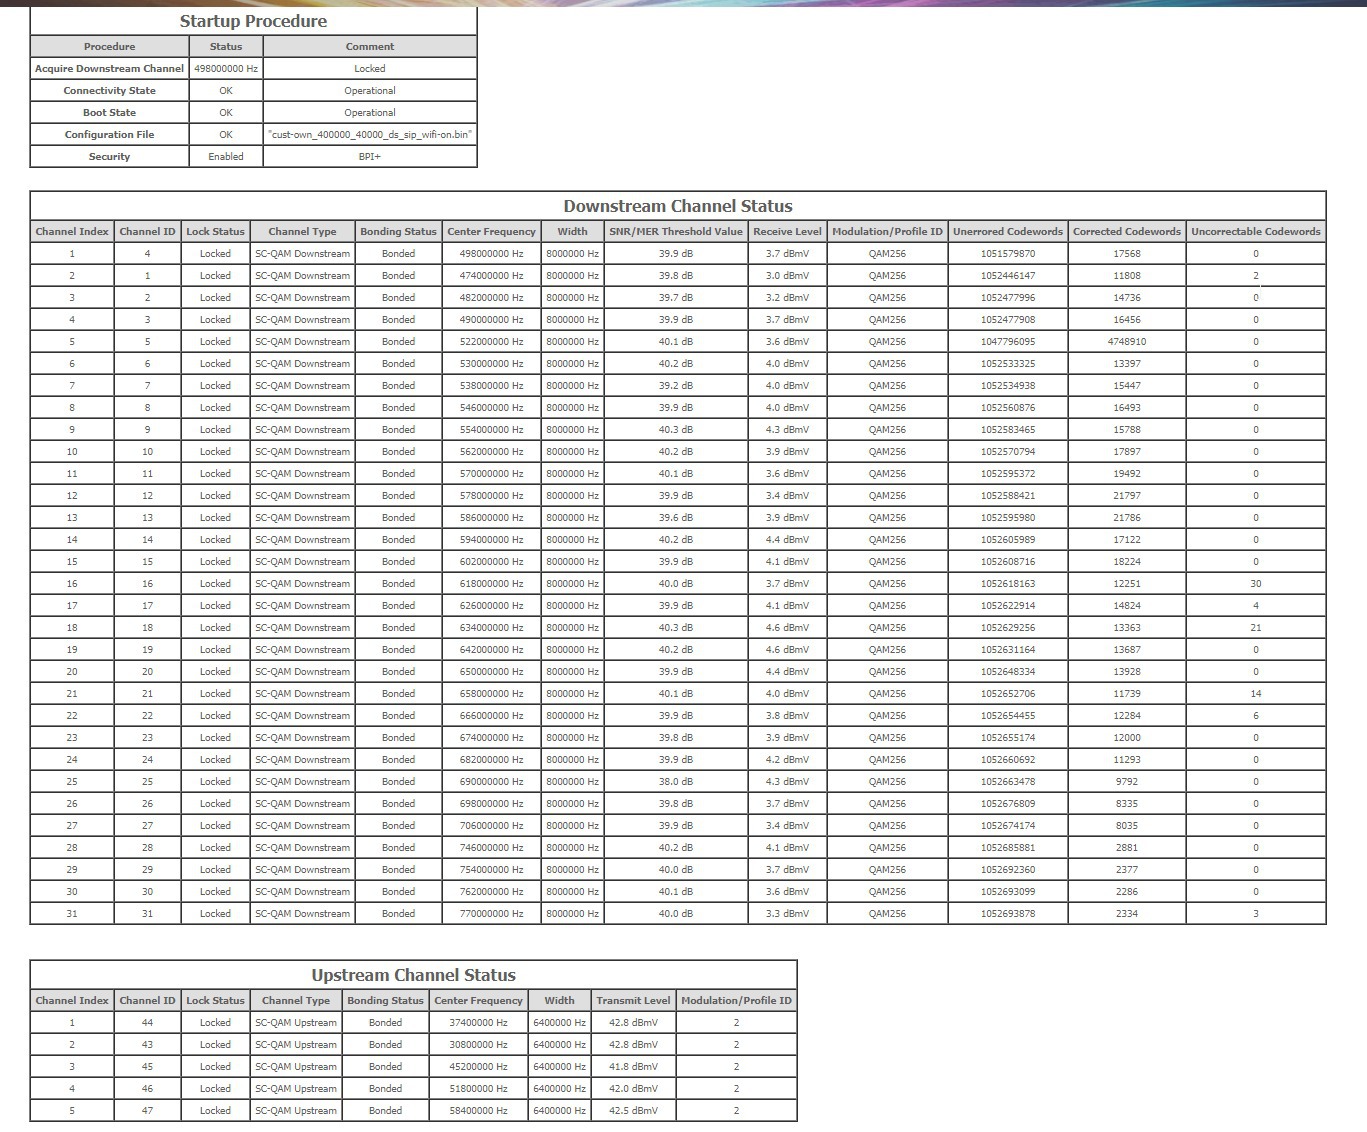The image size is (1367, 1132).
Task: Click the configuration file name cell
Action: (370, 135)
